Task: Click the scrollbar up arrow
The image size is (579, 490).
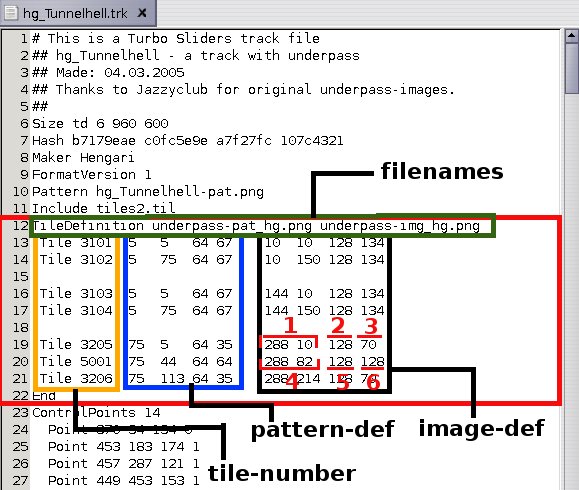Action: (571, 36)
